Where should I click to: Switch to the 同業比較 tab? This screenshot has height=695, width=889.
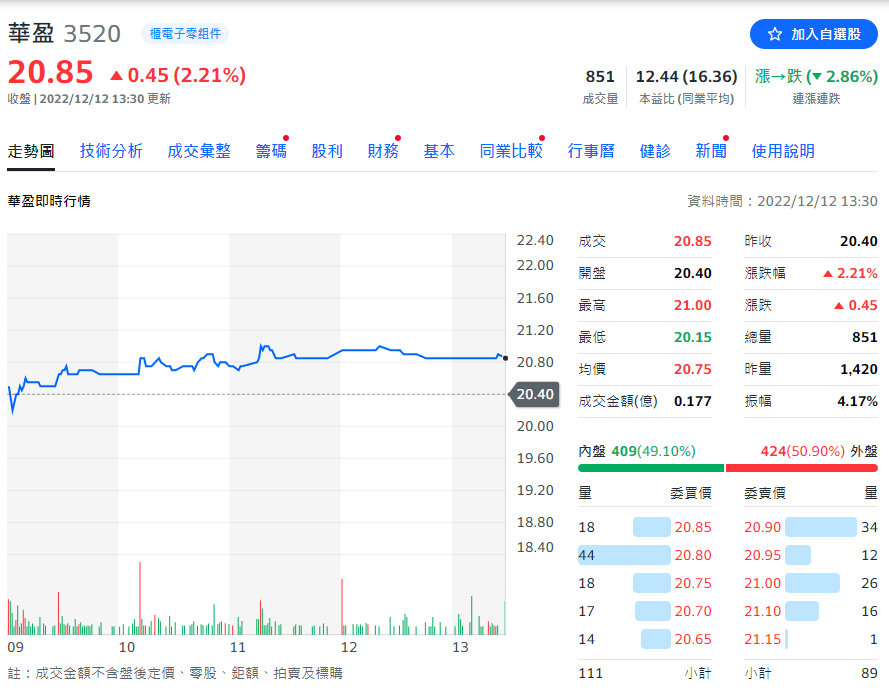(511, 151)
